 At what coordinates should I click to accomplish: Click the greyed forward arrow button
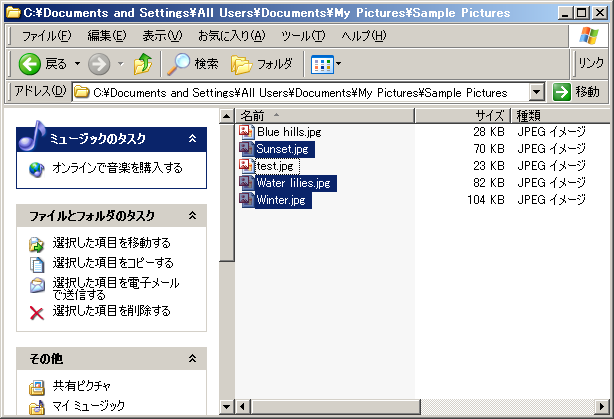99,64
